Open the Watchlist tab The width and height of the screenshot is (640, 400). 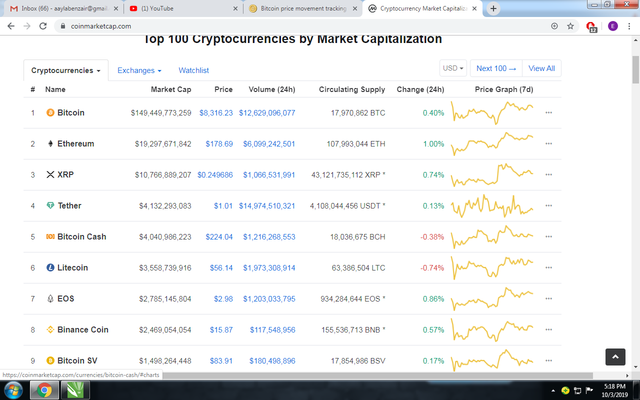pos(193,70)
